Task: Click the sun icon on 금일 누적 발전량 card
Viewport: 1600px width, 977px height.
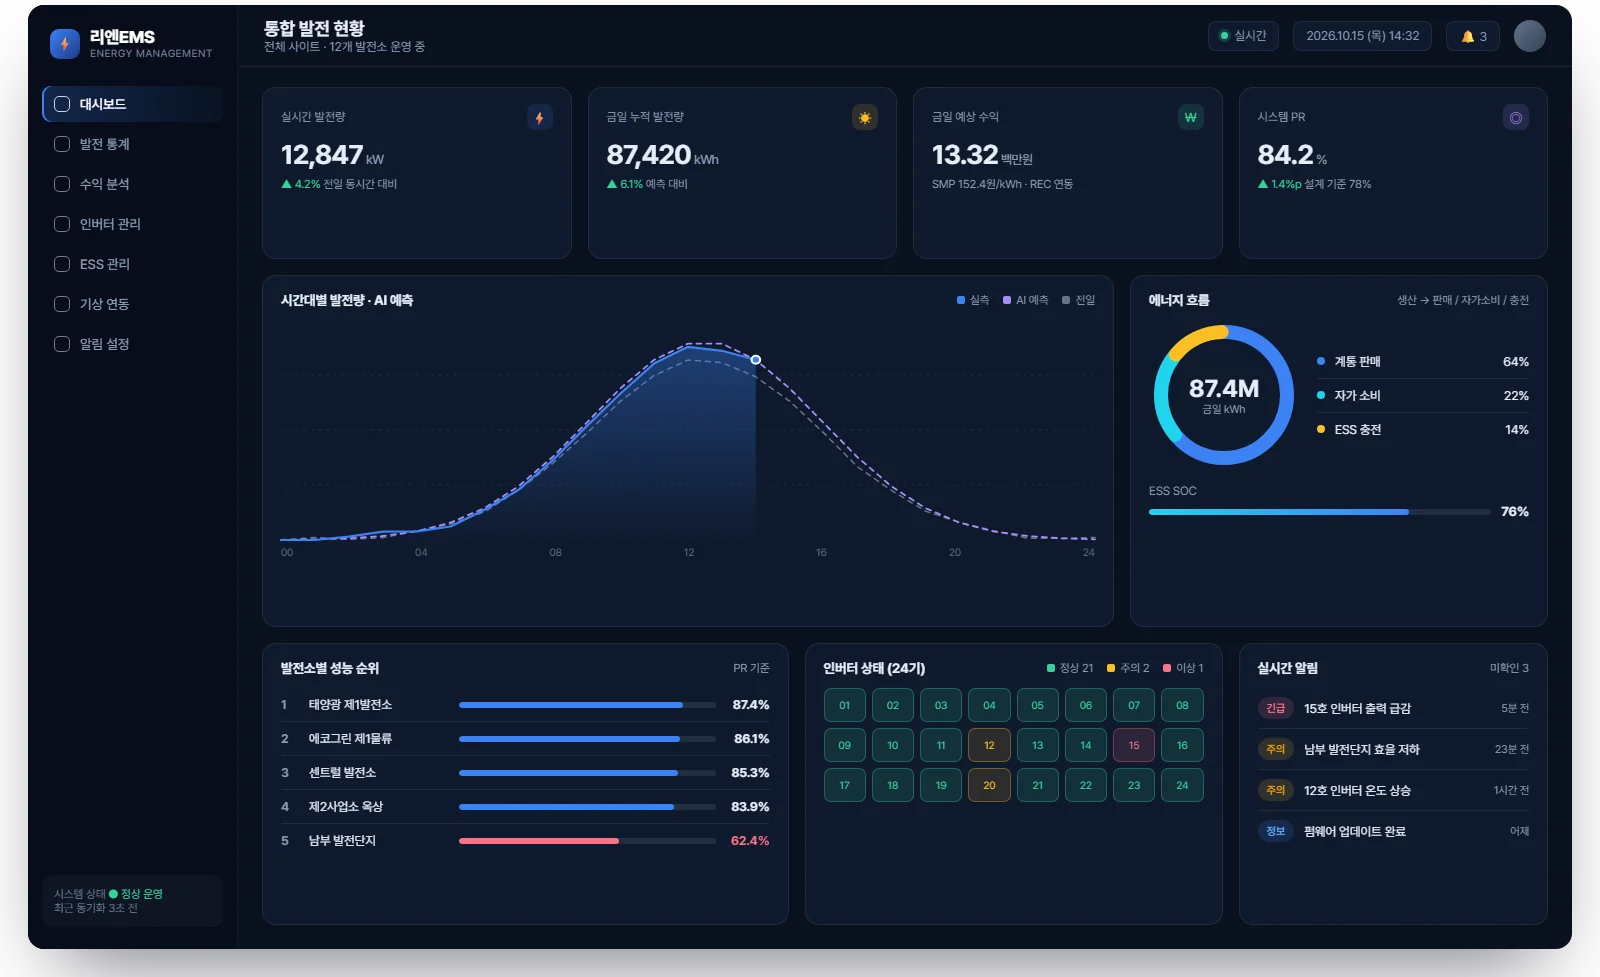Action: pos(865,118)
